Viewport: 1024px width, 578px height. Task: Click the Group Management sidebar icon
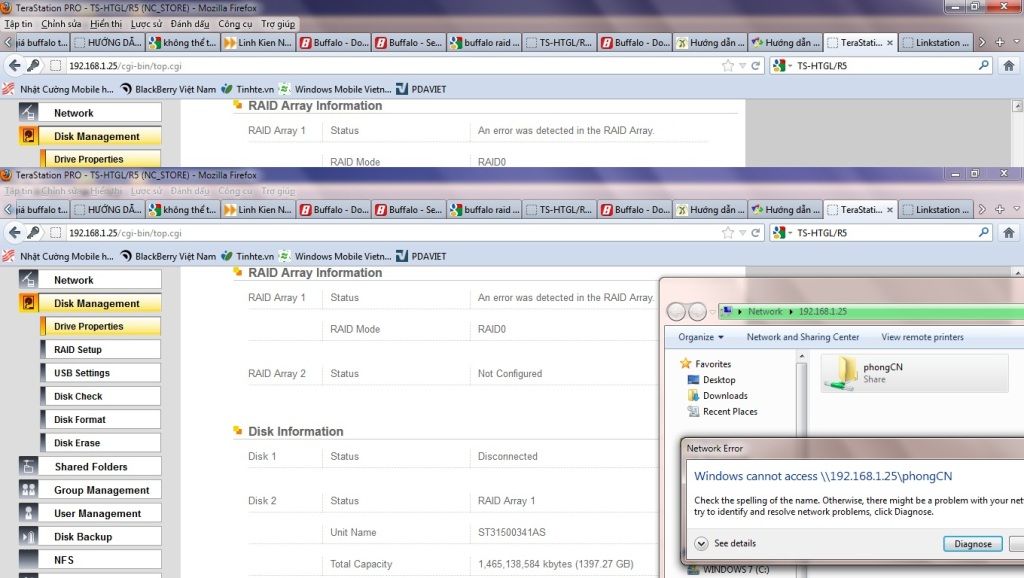28,490
